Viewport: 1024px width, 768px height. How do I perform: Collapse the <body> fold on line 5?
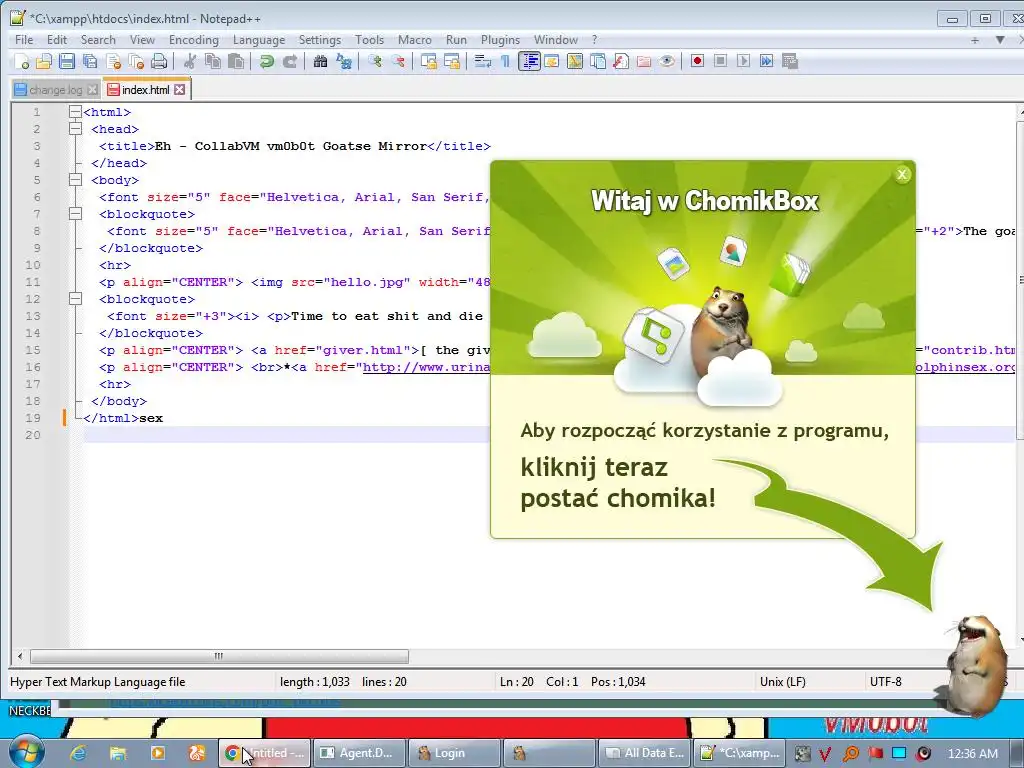click(x=75, y=180)
